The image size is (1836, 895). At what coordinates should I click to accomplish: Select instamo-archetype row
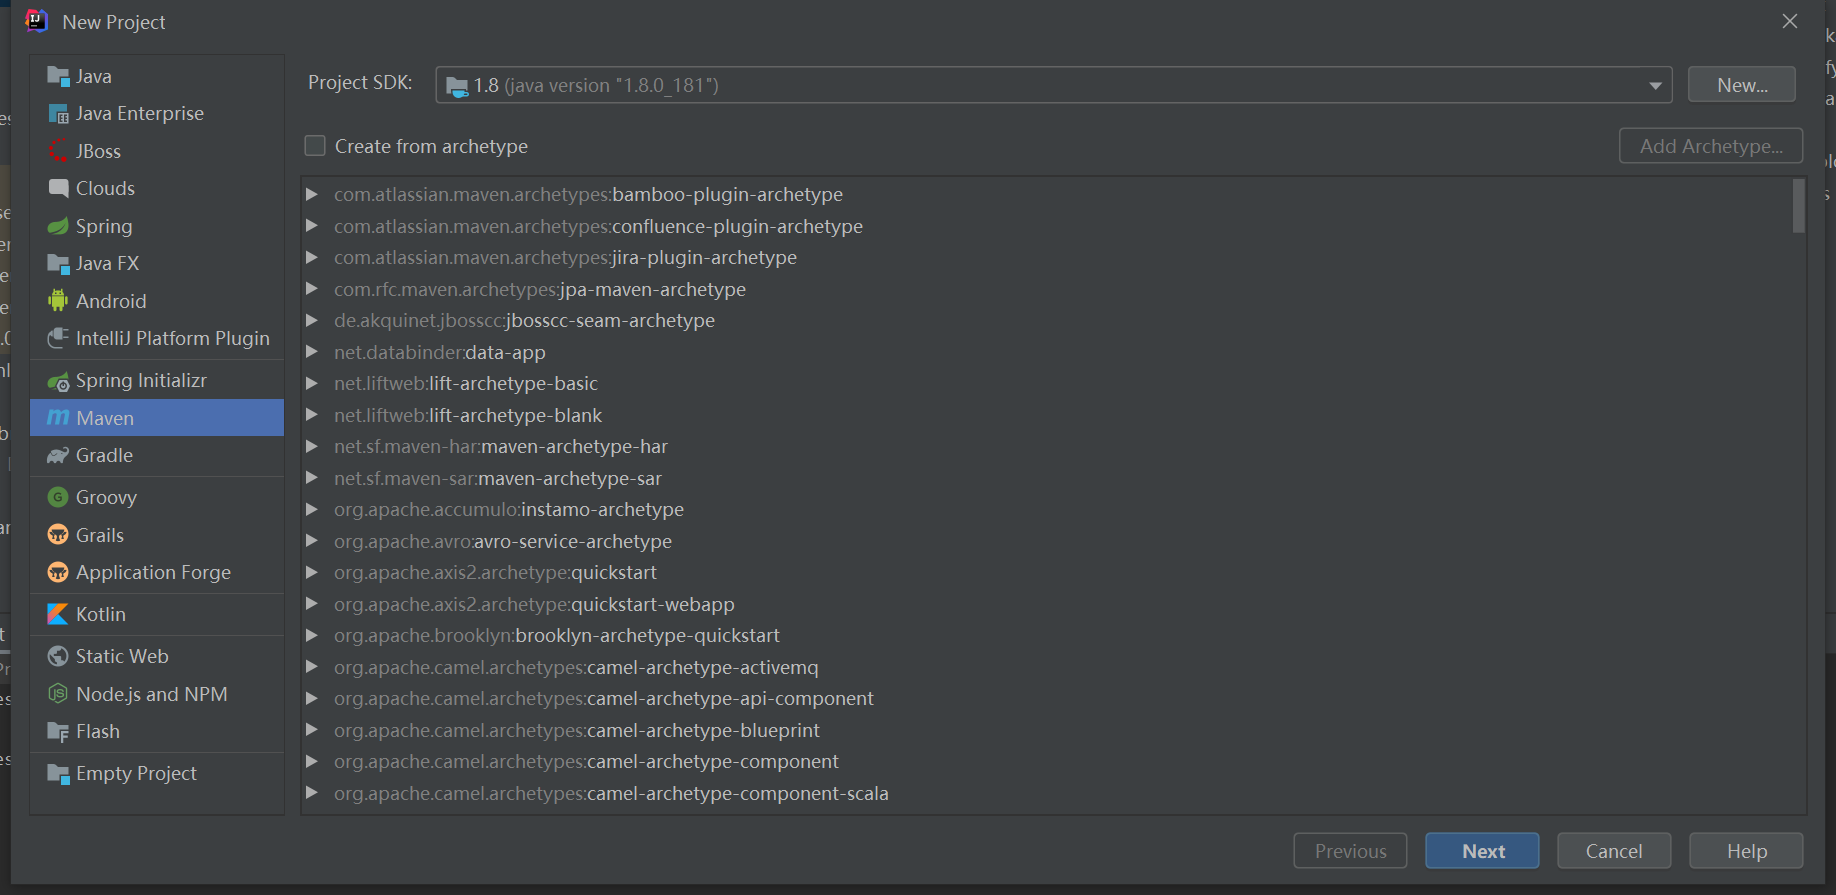click(x=1047, y=510)
